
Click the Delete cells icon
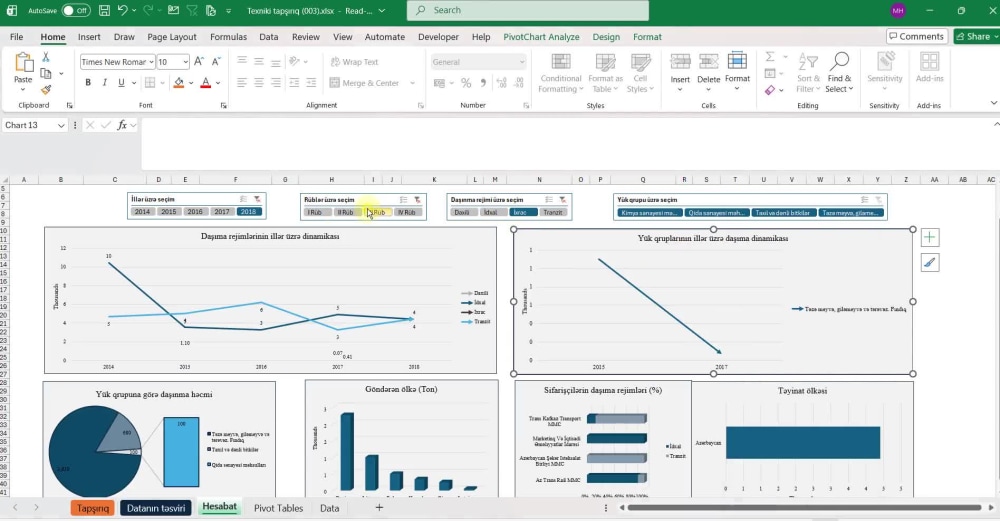click(709, 62)
